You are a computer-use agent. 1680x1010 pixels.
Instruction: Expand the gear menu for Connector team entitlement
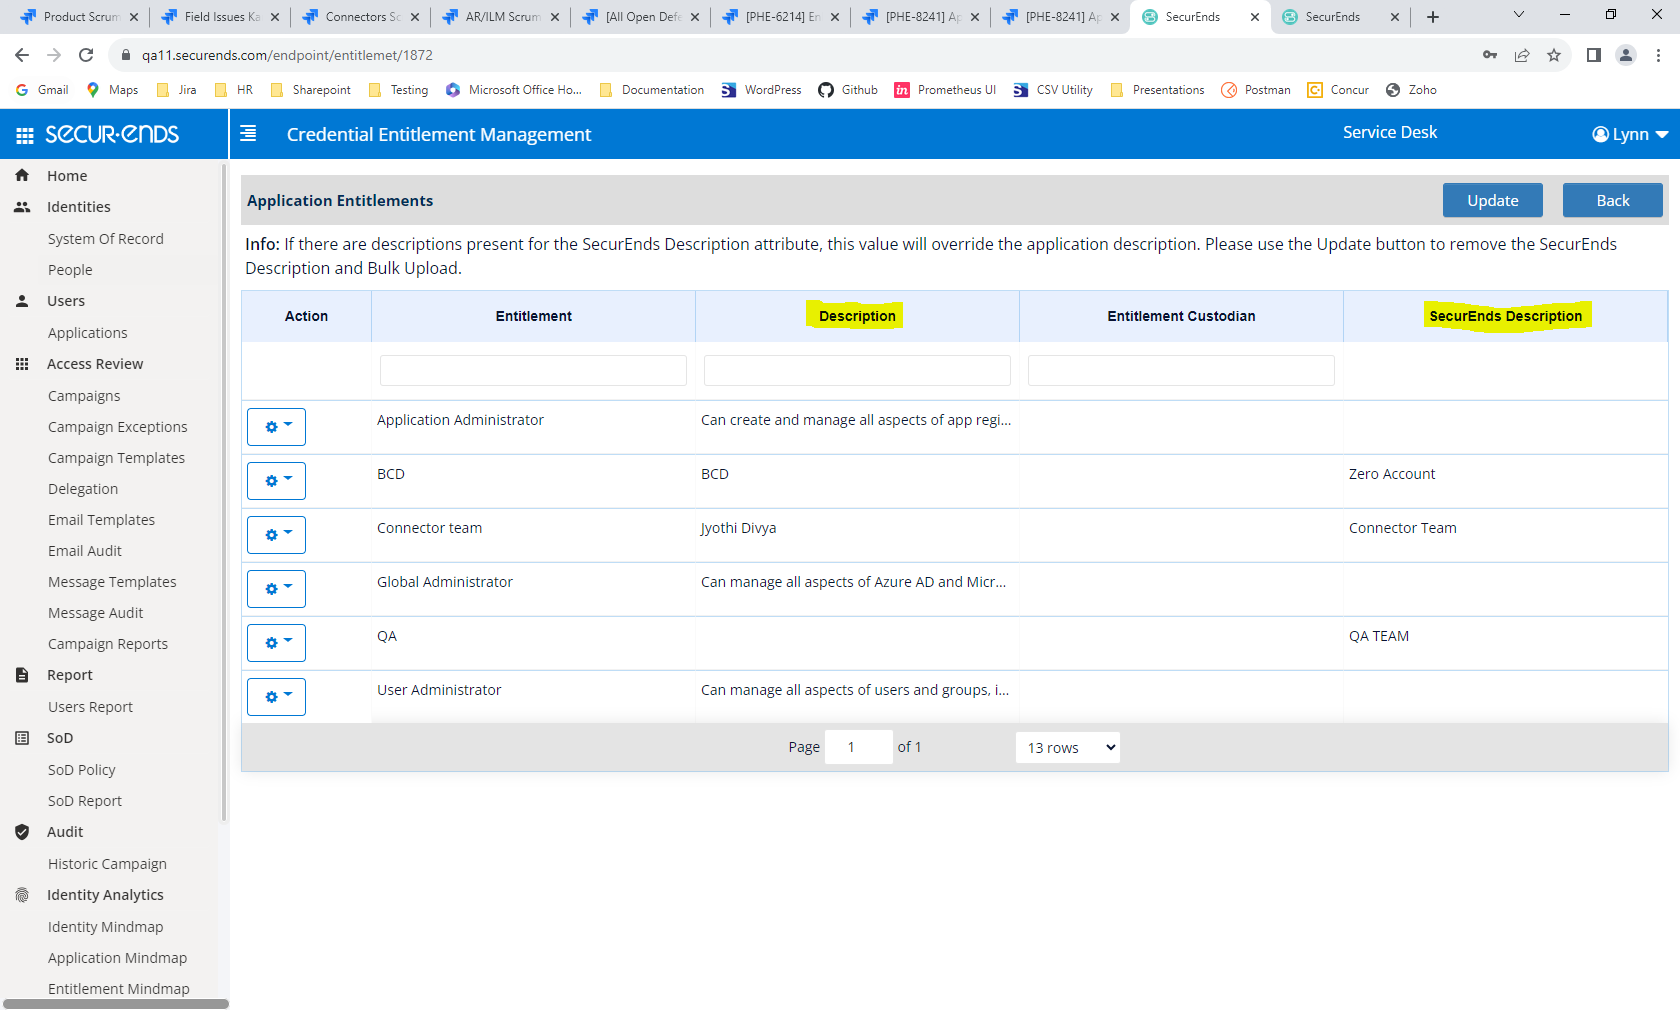275,534
